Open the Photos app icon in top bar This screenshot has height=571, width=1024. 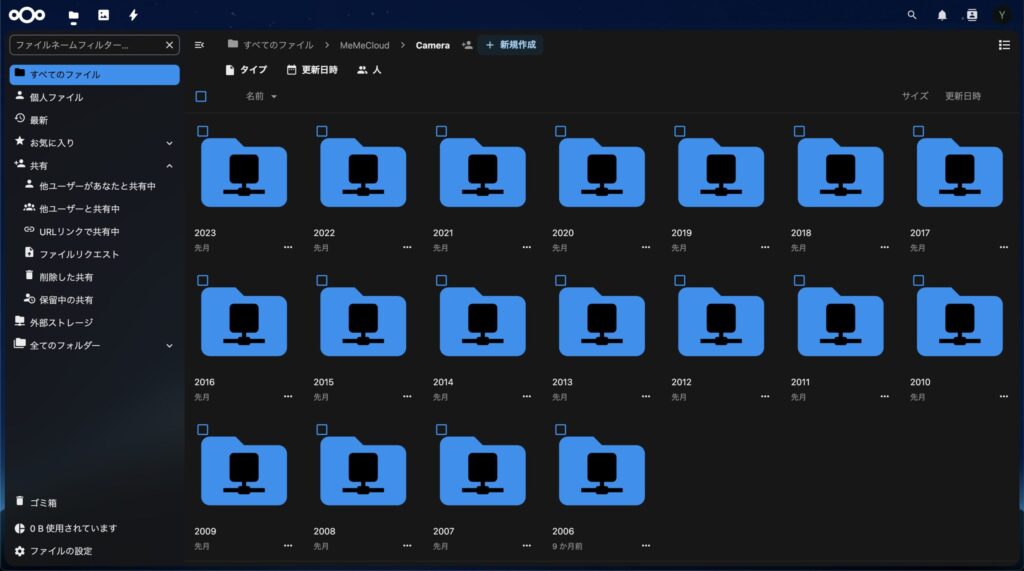tap(103, 14)
